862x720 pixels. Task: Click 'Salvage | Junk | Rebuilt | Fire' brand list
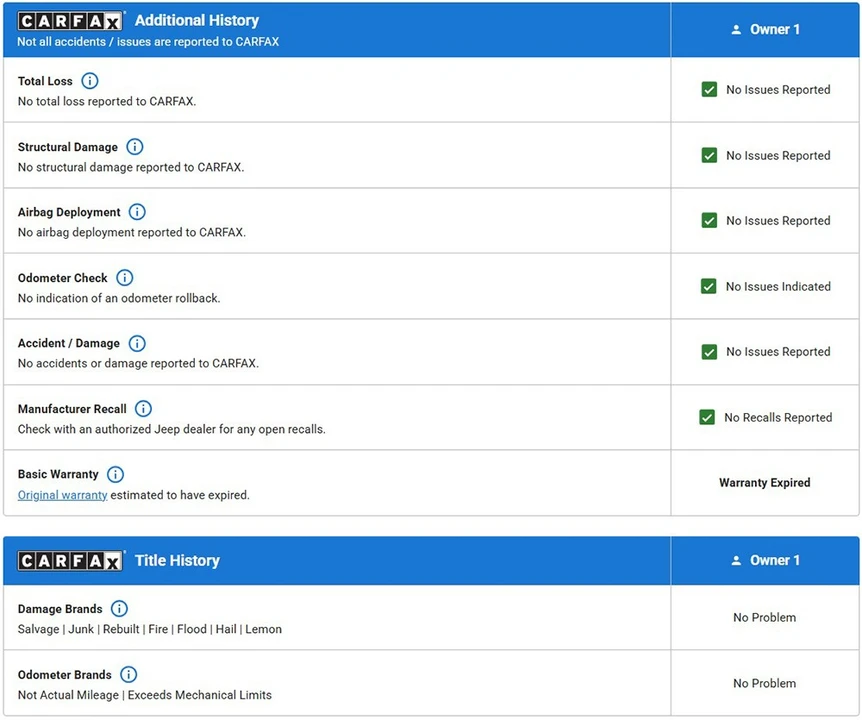(150, 629)
